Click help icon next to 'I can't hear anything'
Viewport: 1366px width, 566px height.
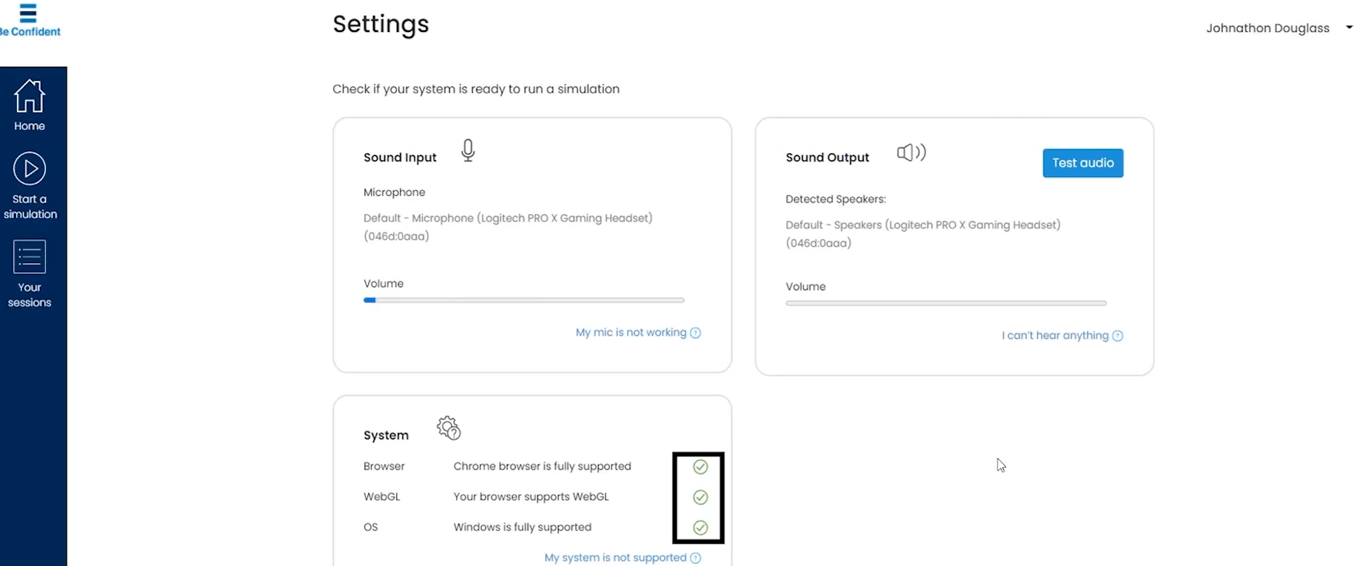[1118, 336]
